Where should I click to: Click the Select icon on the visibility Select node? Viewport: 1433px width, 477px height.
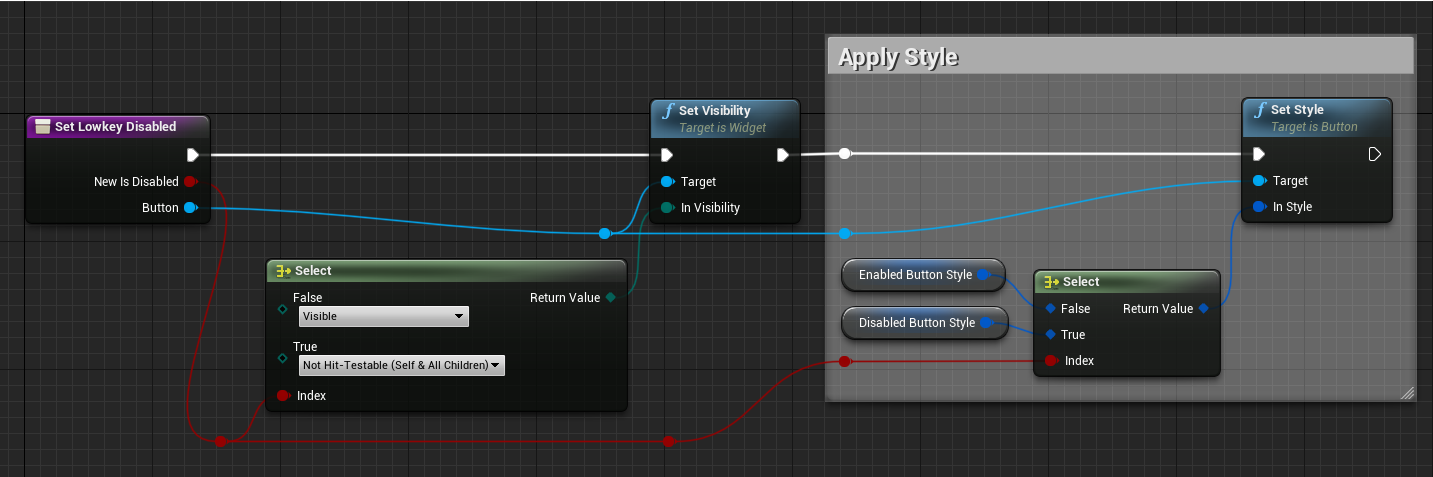[283, 271]
